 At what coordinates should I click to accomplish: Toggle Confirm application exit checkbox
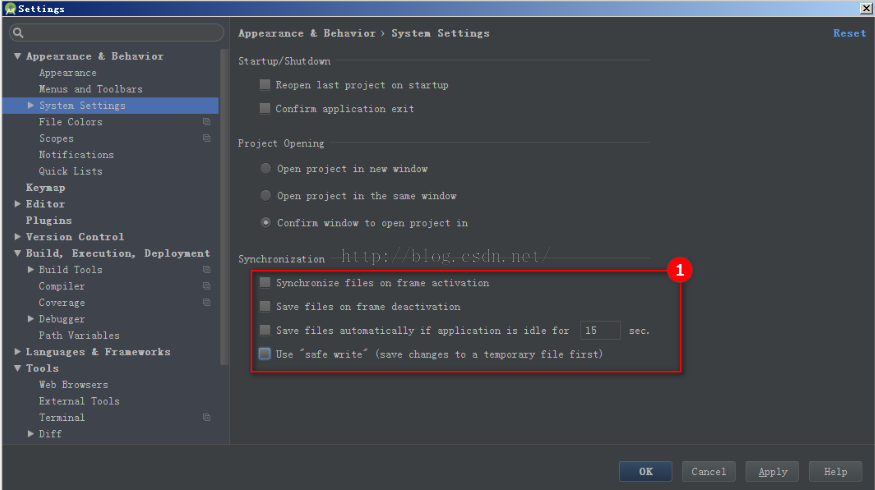[265, 108]
